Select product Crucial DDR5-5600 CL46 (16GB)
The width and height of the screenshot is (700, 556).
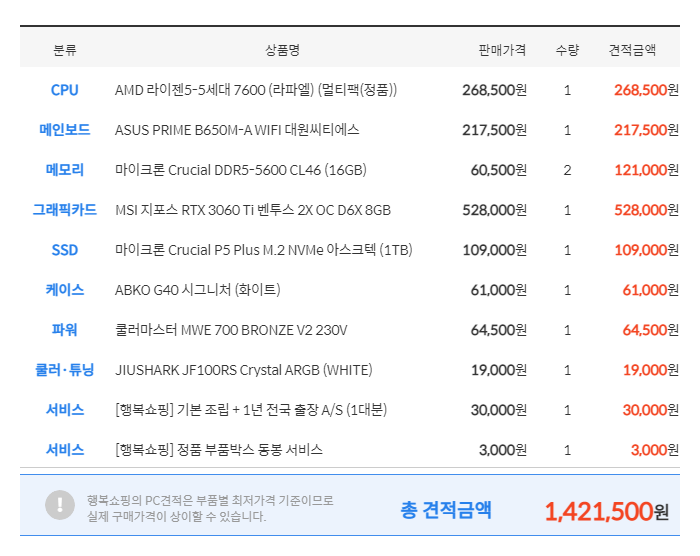[241, 170]
